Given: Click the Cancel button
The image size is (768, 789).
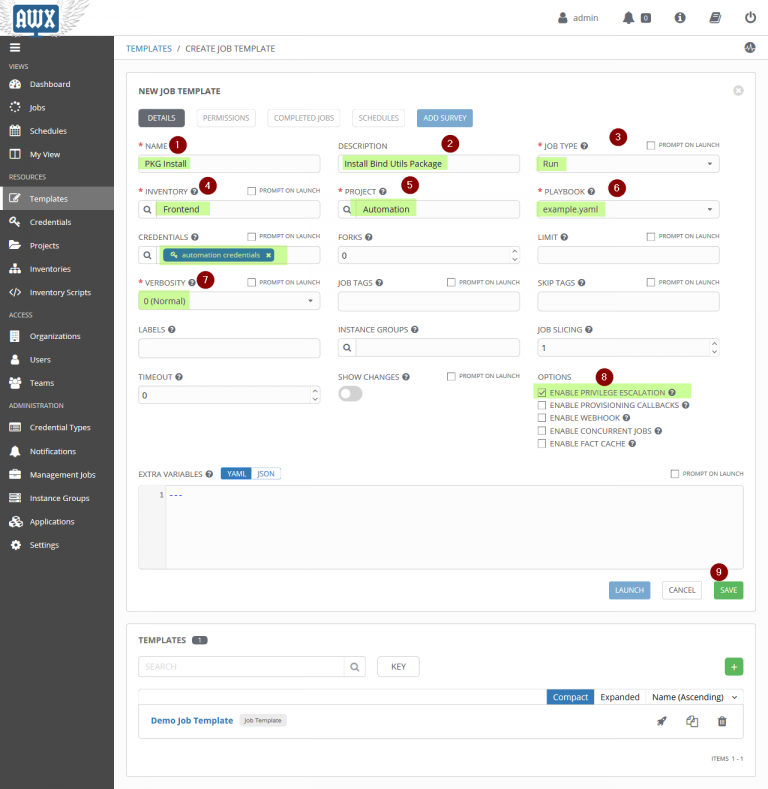Looking at the screenshot, I should [682, 590].
